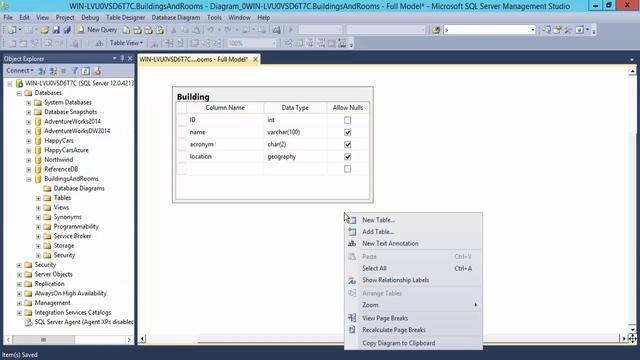Expand the Programmability folder
The image size is (640, 360).
point(38,227)
